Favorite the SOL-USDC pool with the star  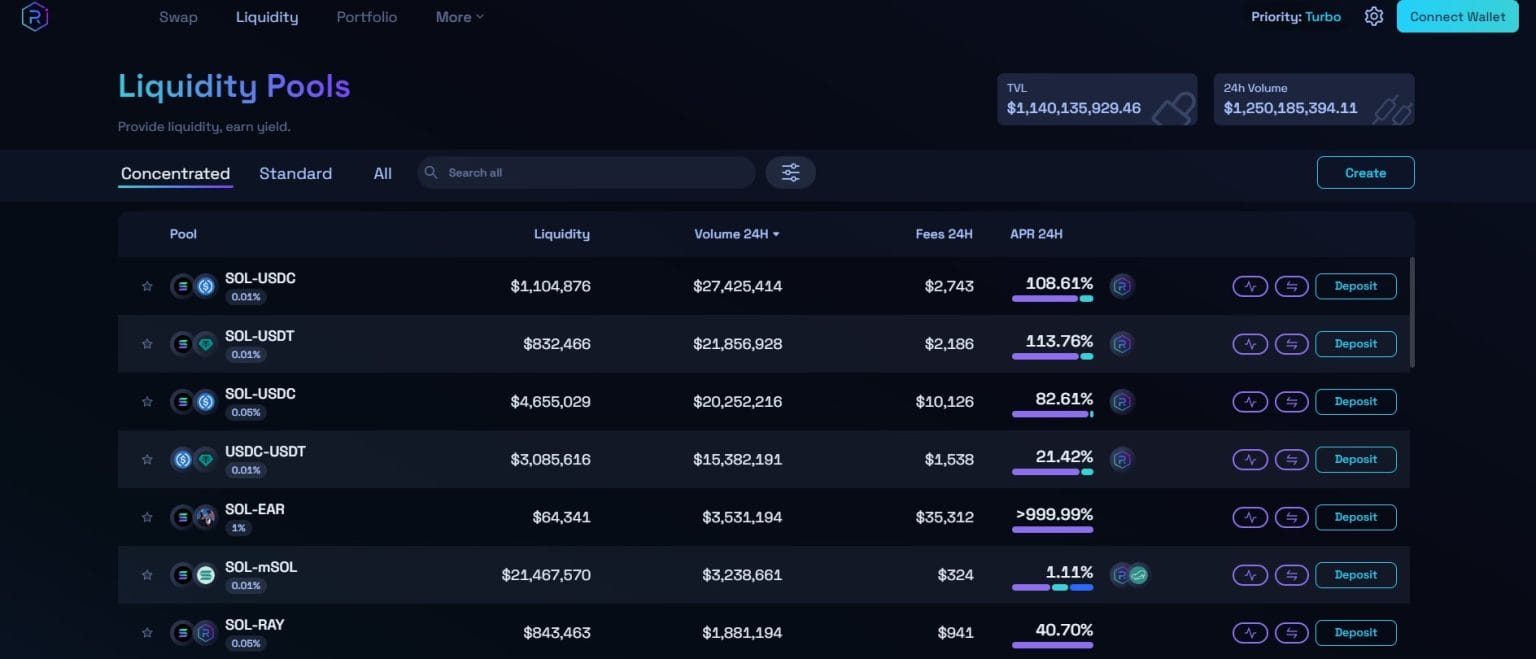tap(147, 286)
